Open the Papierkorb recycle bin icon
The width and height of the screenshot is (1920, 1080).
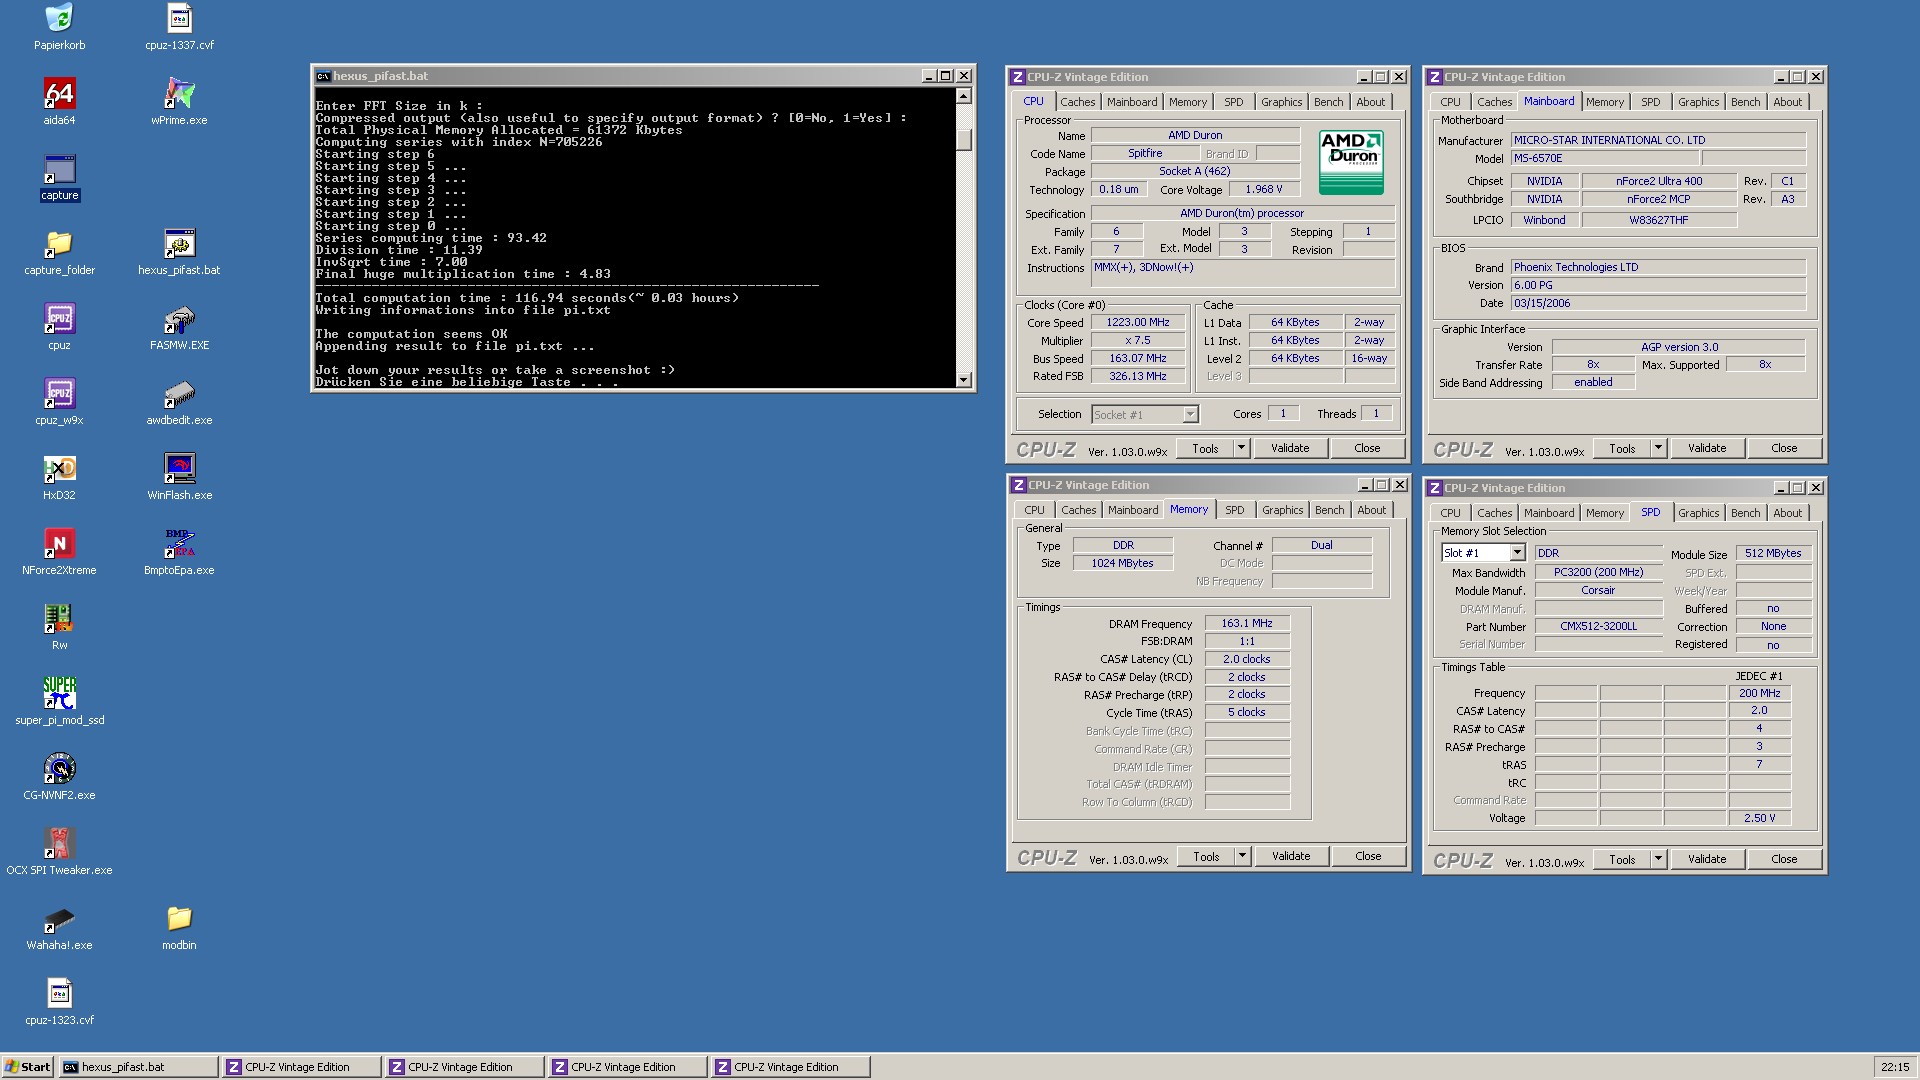point(59,18)
